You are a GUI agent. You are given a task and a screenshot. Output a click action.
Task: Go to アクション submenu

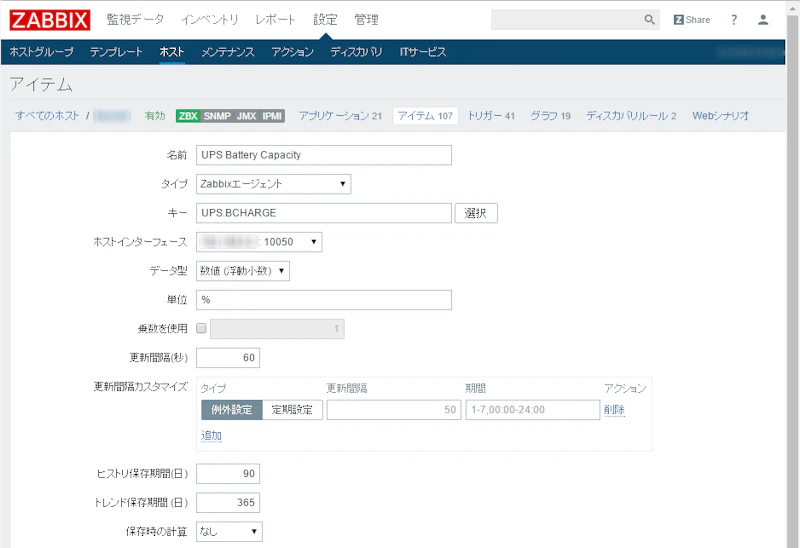click(292, 52)
